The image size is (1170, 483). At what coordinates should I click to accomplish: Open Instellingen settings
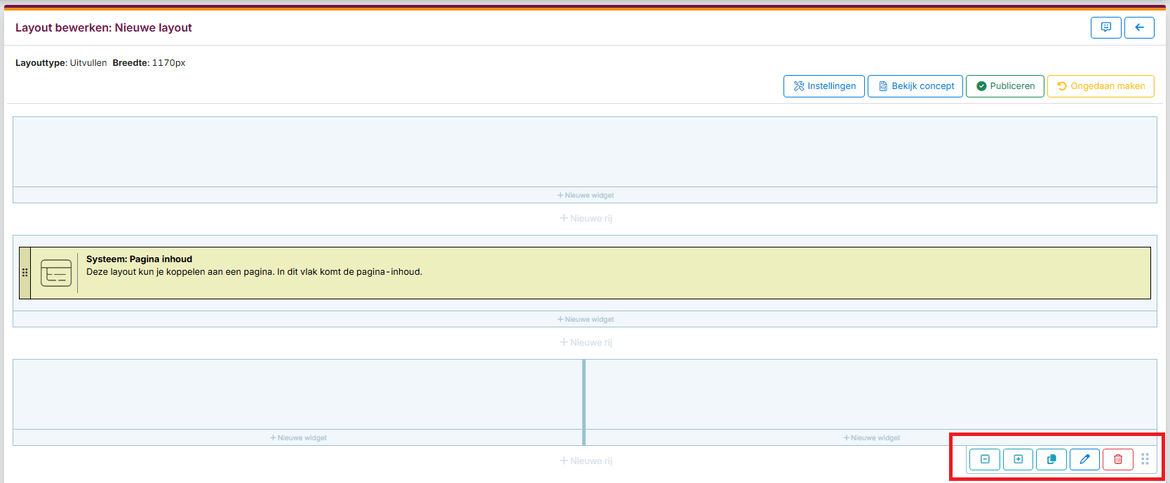[x=824, y=86]
